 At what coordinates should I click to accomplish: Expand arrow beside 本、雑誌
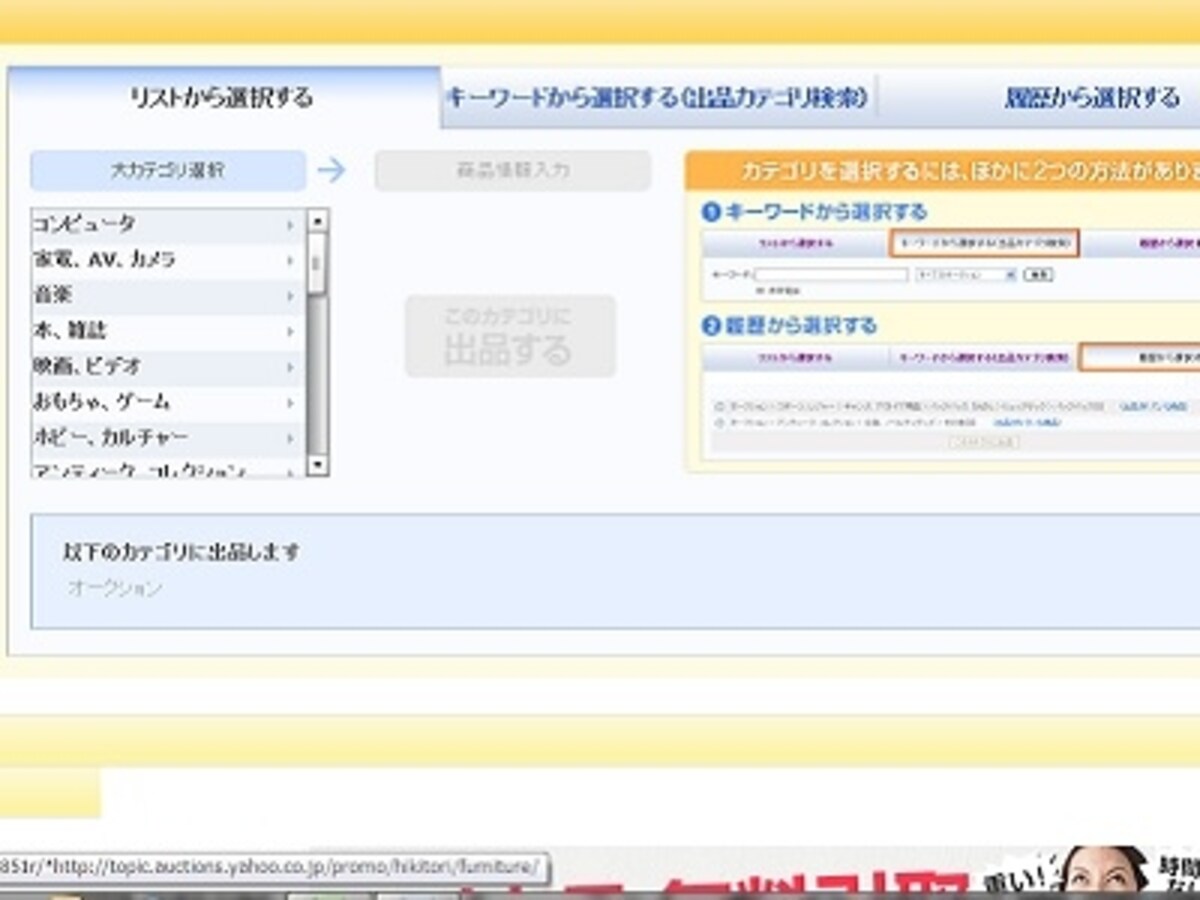291,332
